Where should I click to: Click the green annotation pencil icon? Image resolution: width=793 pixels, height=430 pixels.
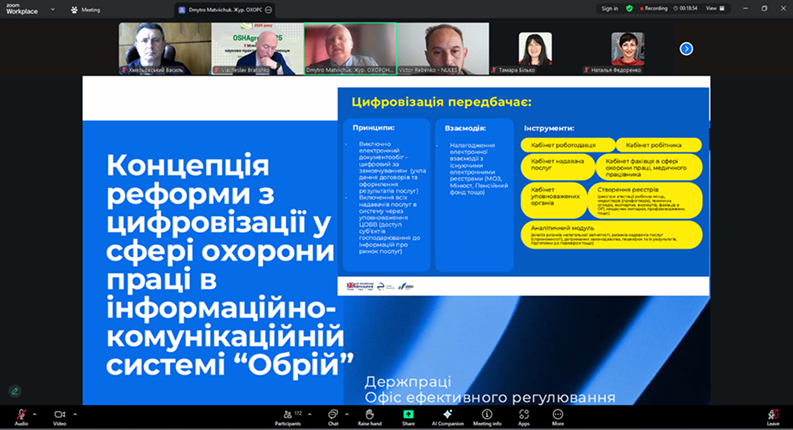point(15,391)
